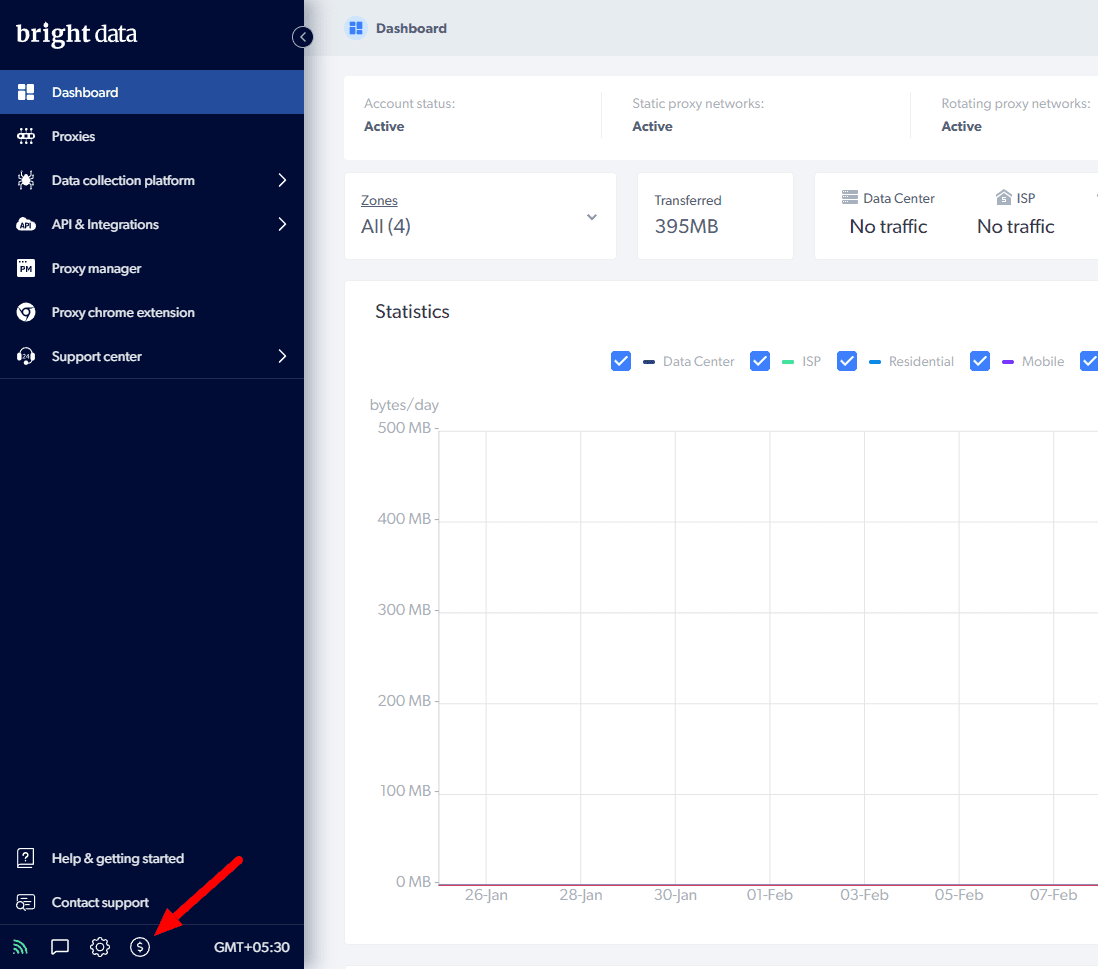Collapse the sidebar with the arrow button
The width and height of the screenshot is (1098, 969).
coord(302,37)
